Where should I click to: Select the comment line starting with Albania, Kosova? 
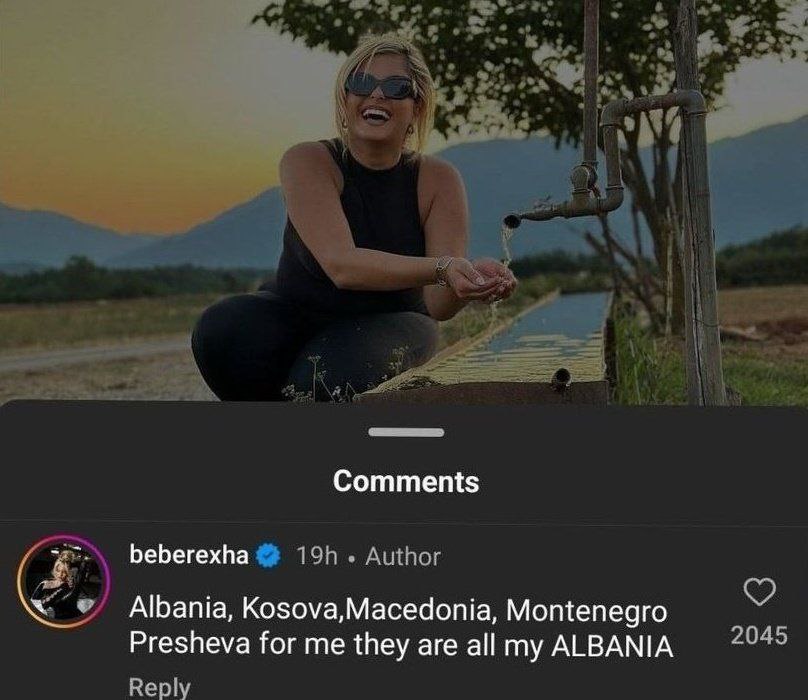(398, 610)
